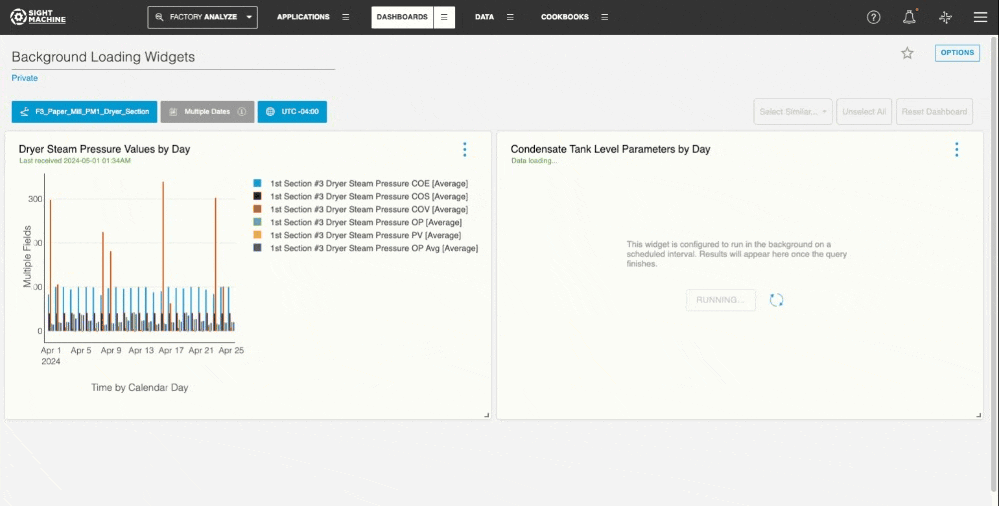Open the Select Similar dropdown

pos(793,112)
